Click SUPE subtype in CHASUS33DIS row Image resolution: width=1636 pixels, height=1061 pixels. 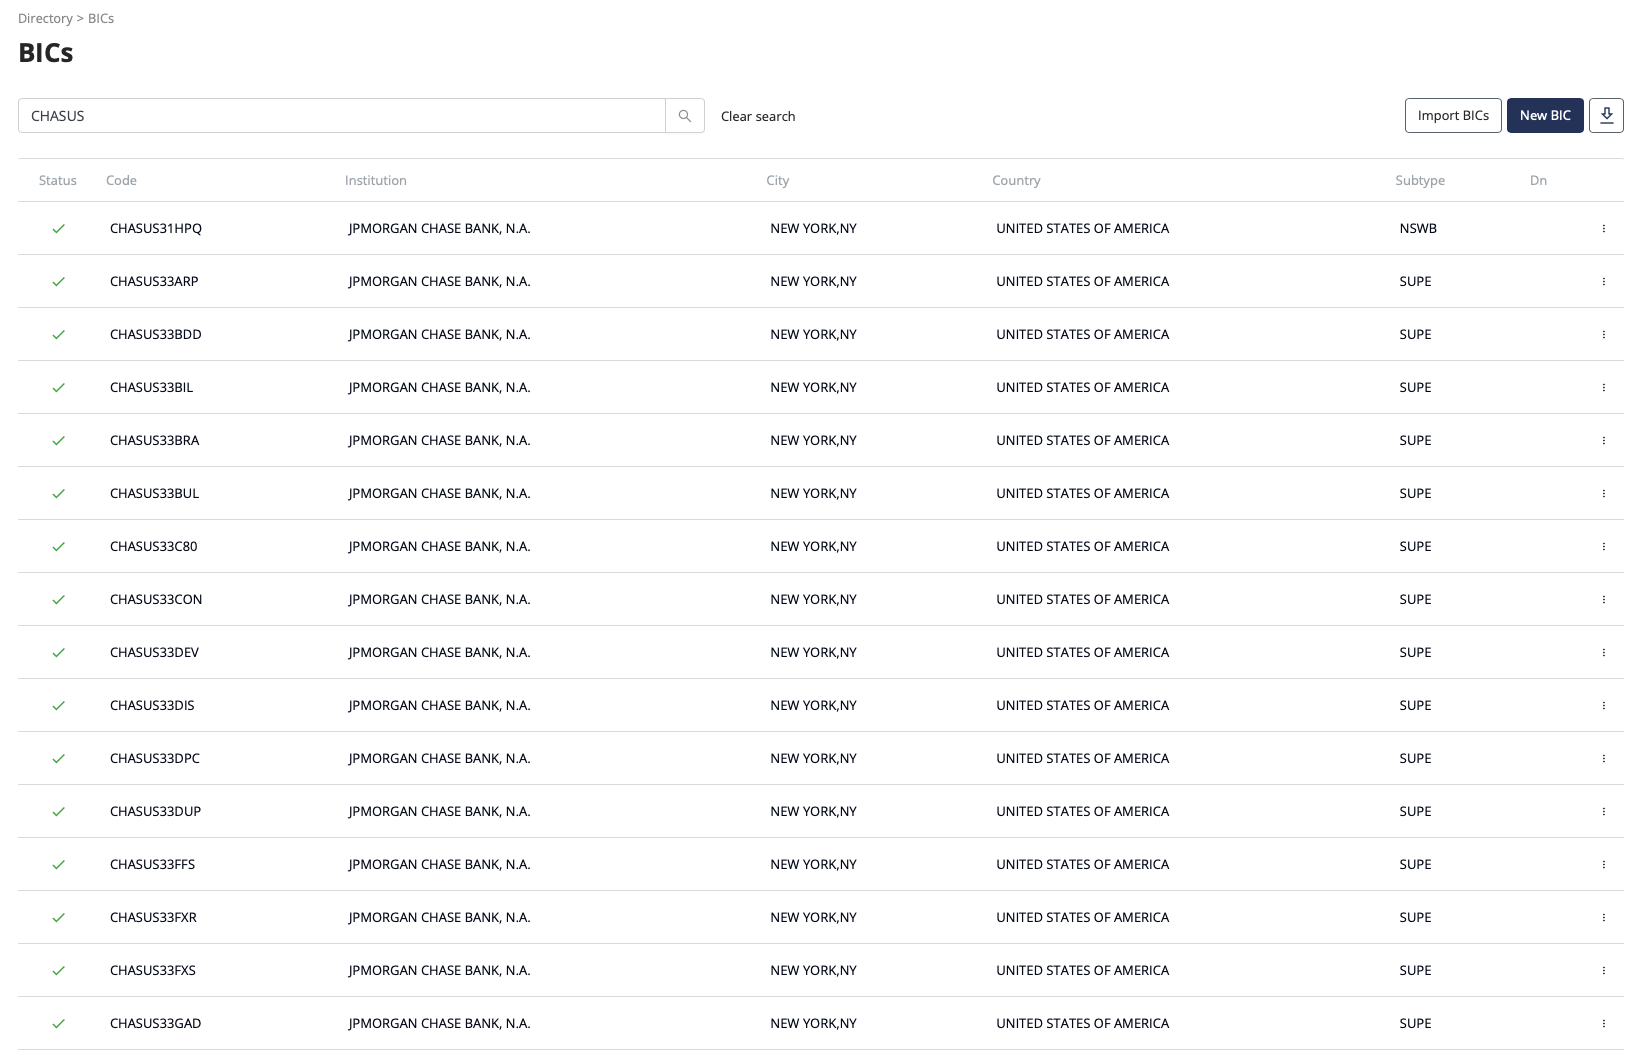click(1415, 706)
